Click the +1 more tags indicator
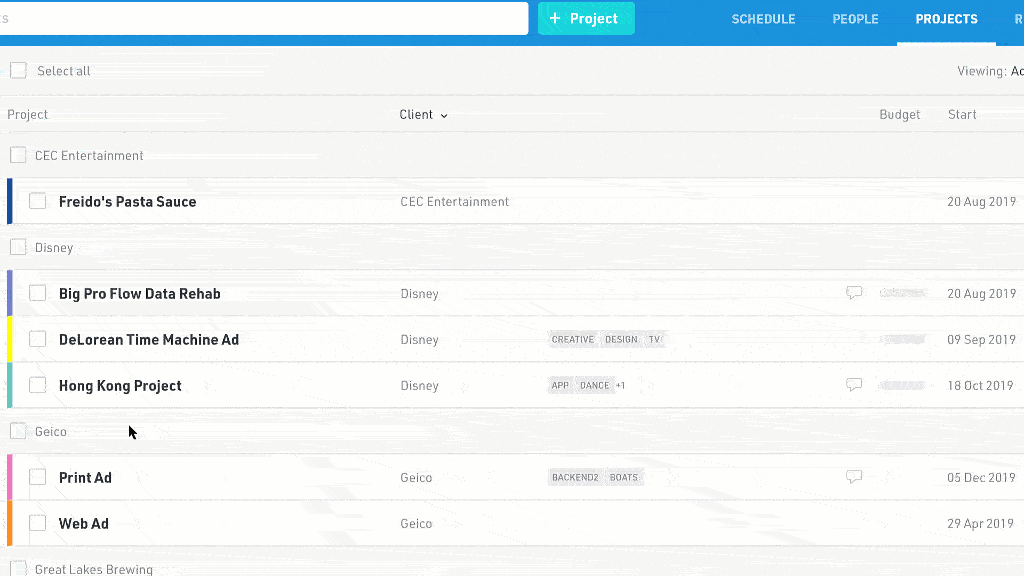 click(620, 386)
